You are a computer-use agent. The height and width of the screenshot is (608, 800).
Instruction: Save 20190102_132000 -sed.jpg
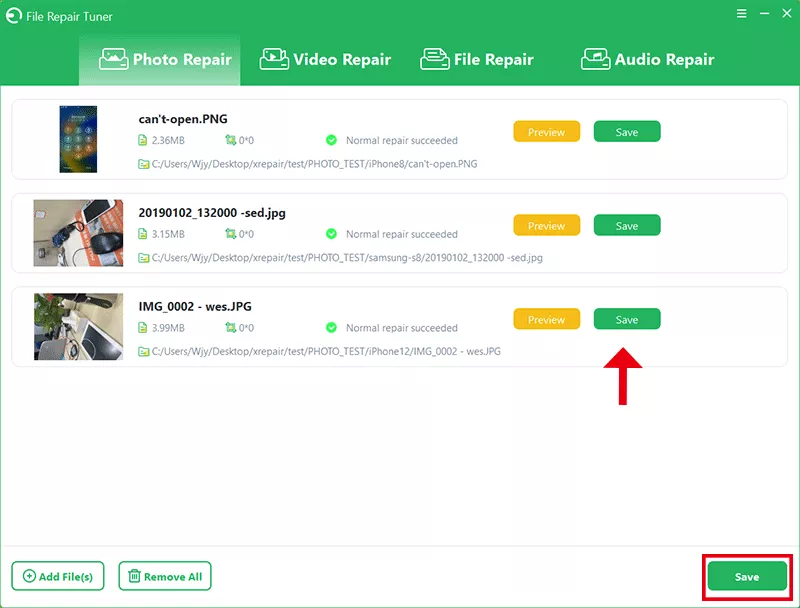tap(627, 225)
